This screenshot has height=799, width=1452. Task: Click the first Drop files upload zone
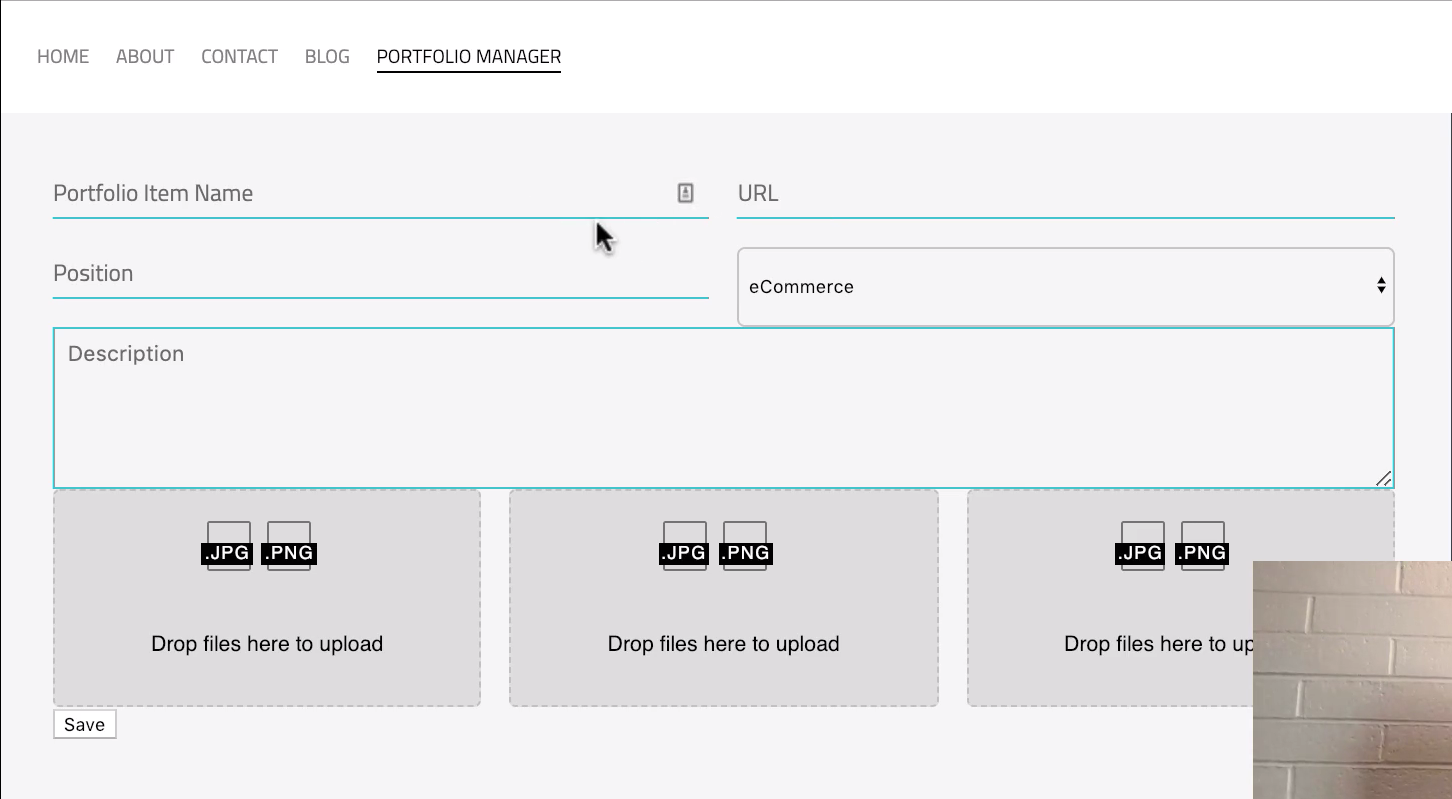(267, 598)
